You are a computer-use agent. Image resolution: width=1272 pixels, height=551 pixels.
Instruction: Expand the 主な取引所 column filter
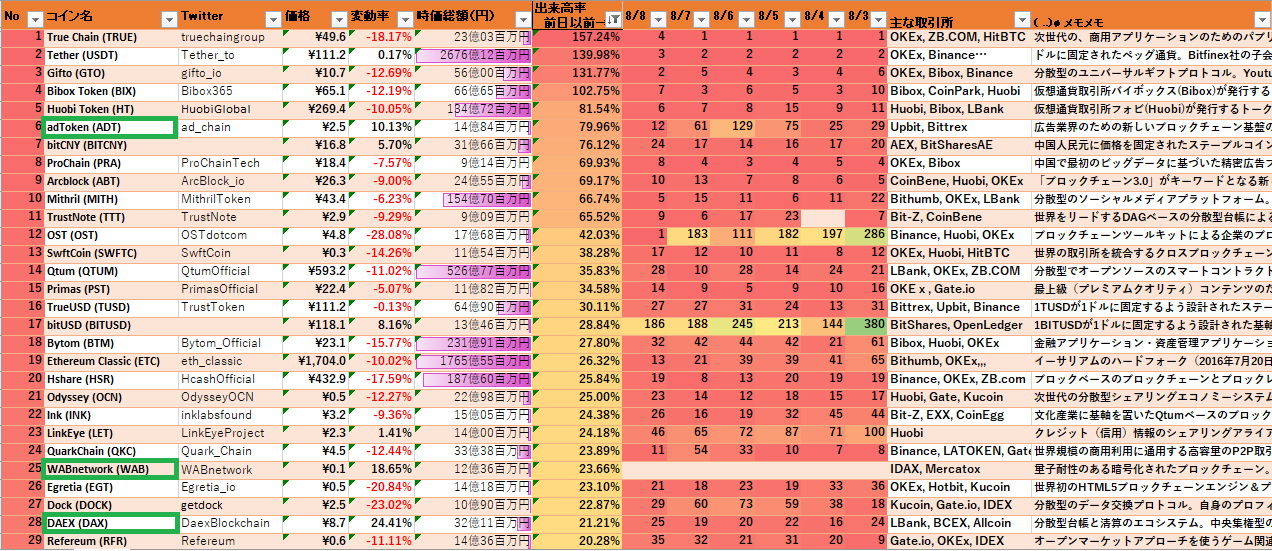point(1021,19)
